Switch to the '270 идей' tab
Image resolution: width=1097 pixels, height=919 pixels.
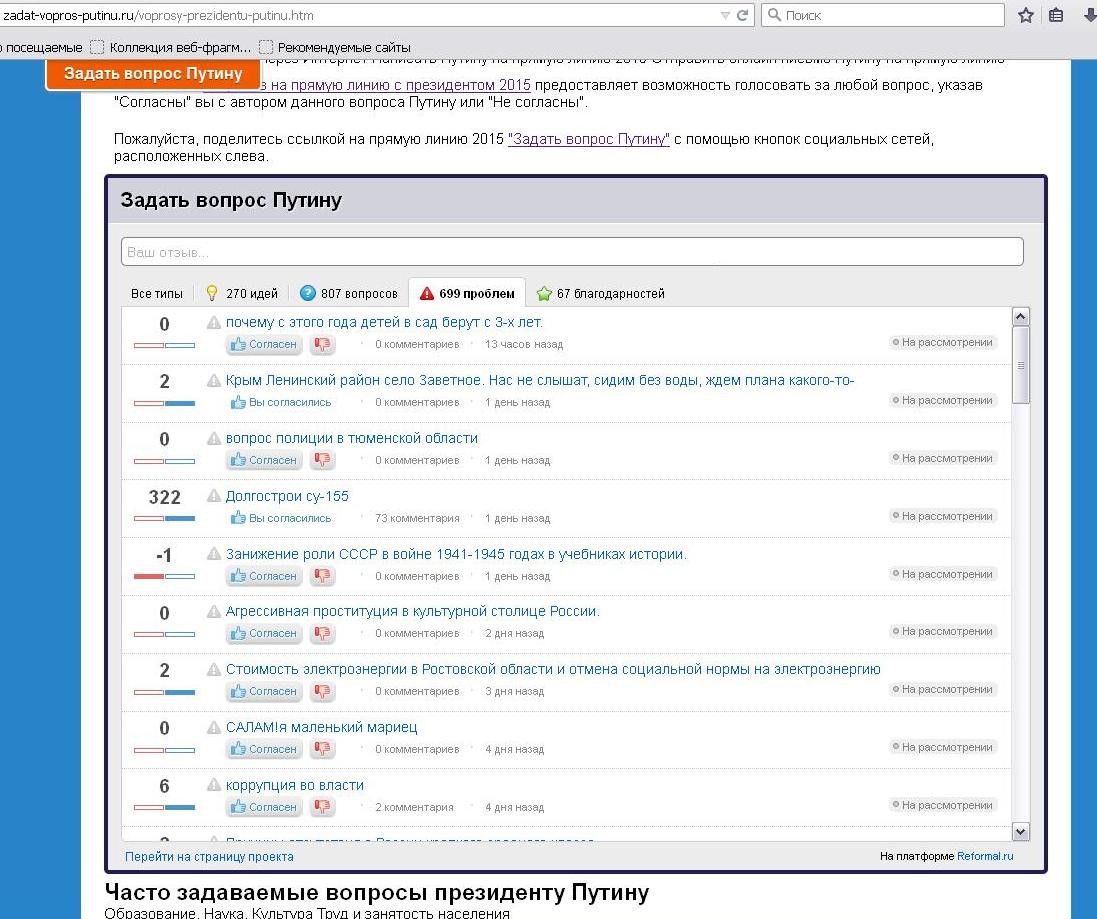[x=242, y=294]
